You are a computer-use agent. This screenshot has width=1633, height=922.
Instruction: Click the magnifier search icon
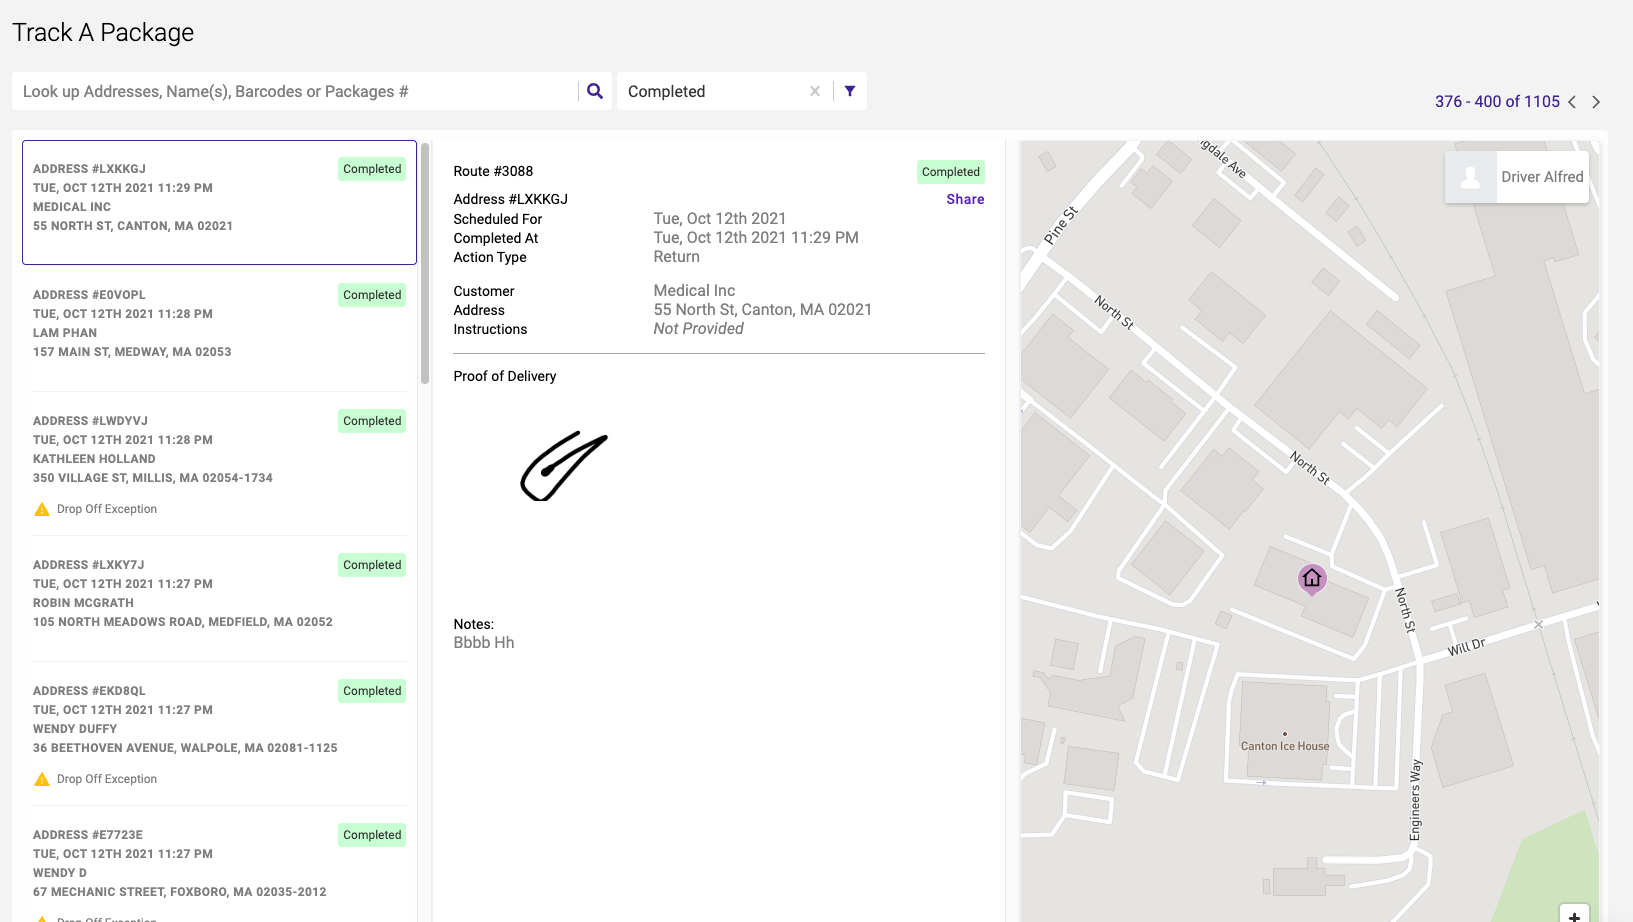click(595, 91)
